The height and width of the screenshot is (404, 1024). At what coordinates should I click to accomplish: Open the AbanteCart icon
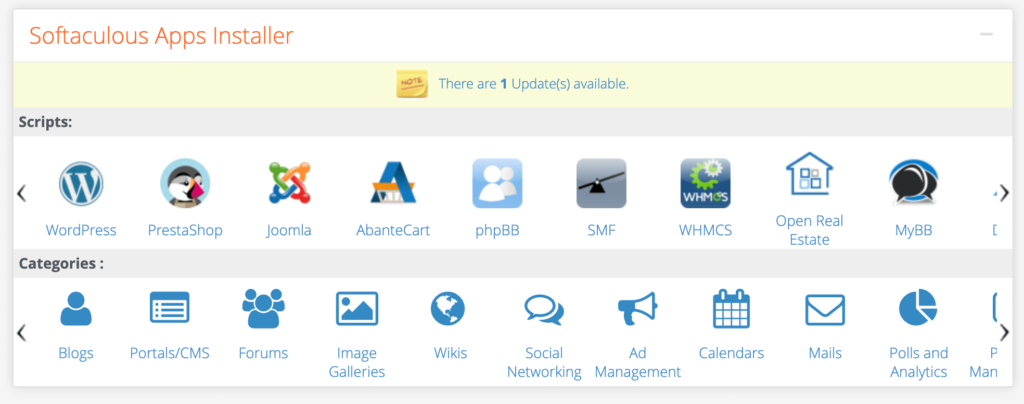coord(393,183)
